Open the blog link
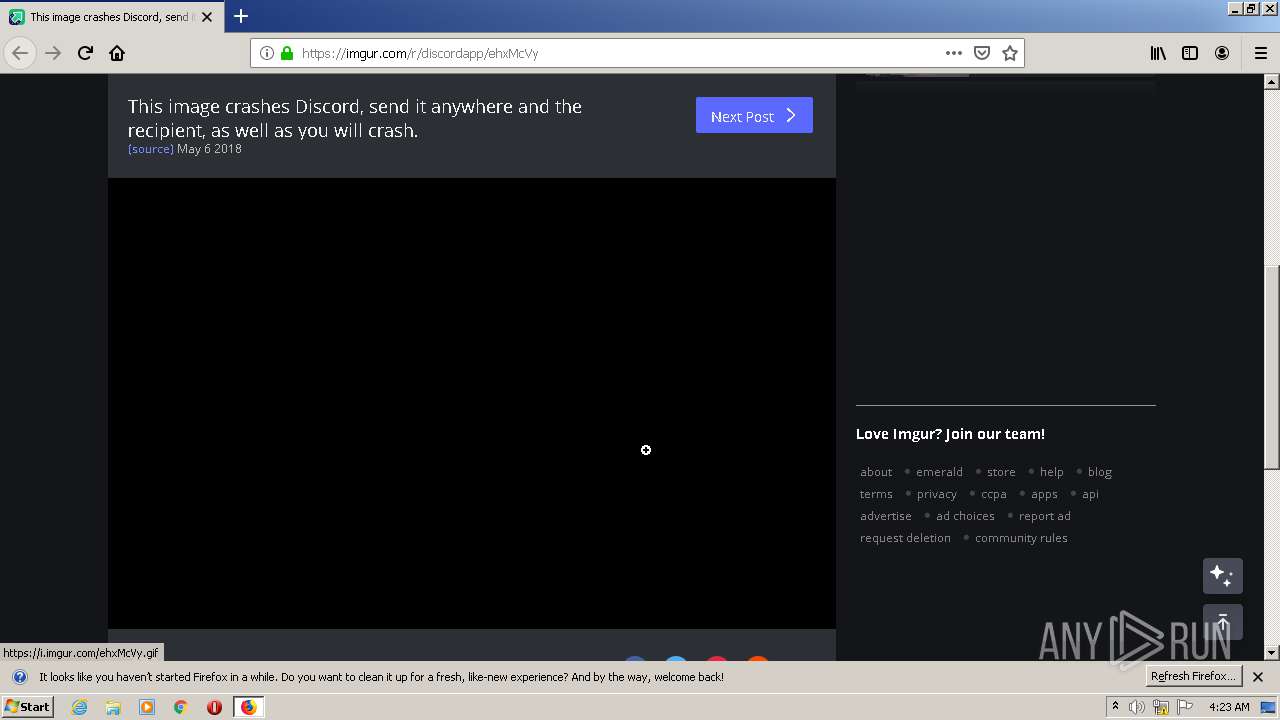The width and height of the screenshot is (1280, 720). click(x=1100, y=472)
